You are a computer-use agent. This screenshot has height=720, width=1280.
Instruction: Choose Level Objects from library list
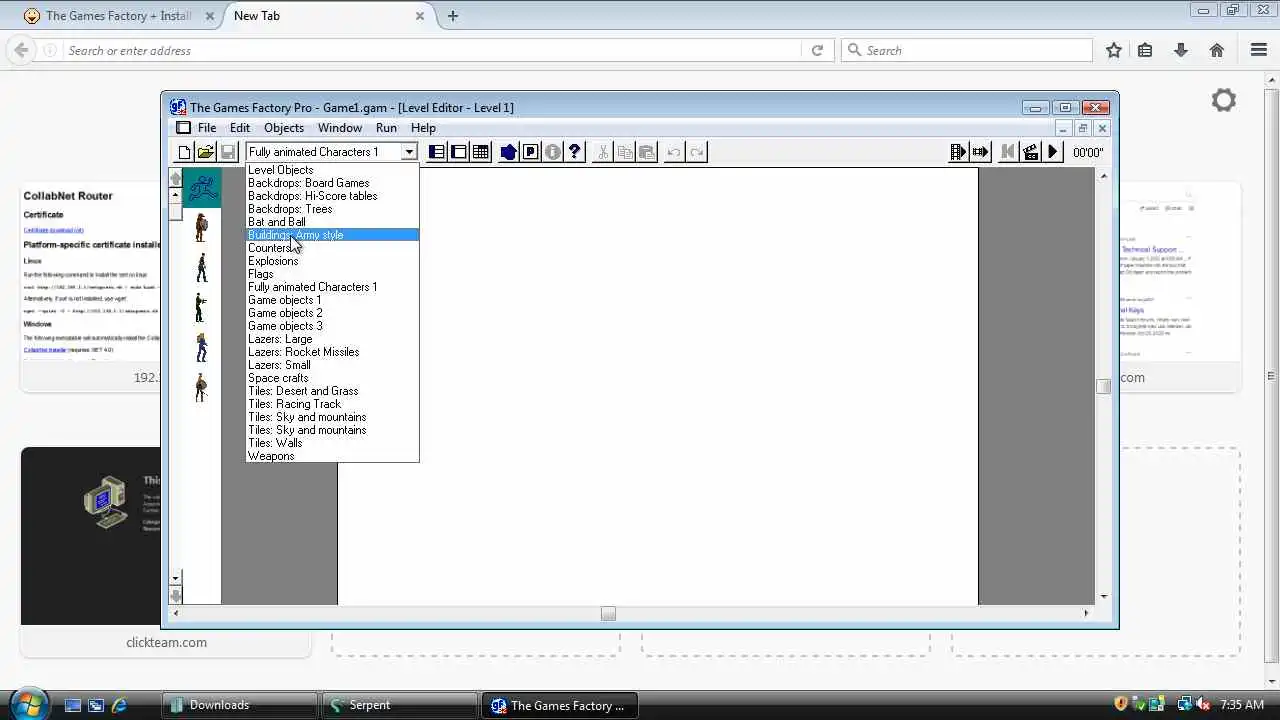332,170
